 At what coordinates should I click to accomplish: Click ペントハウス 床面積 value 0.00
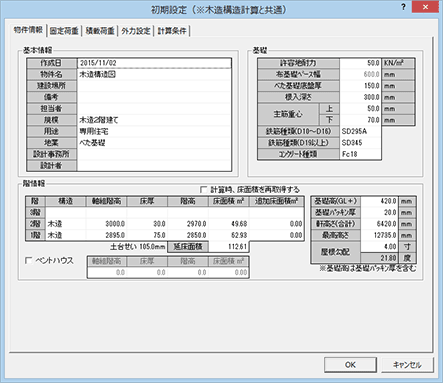click(x=229, y=272)
